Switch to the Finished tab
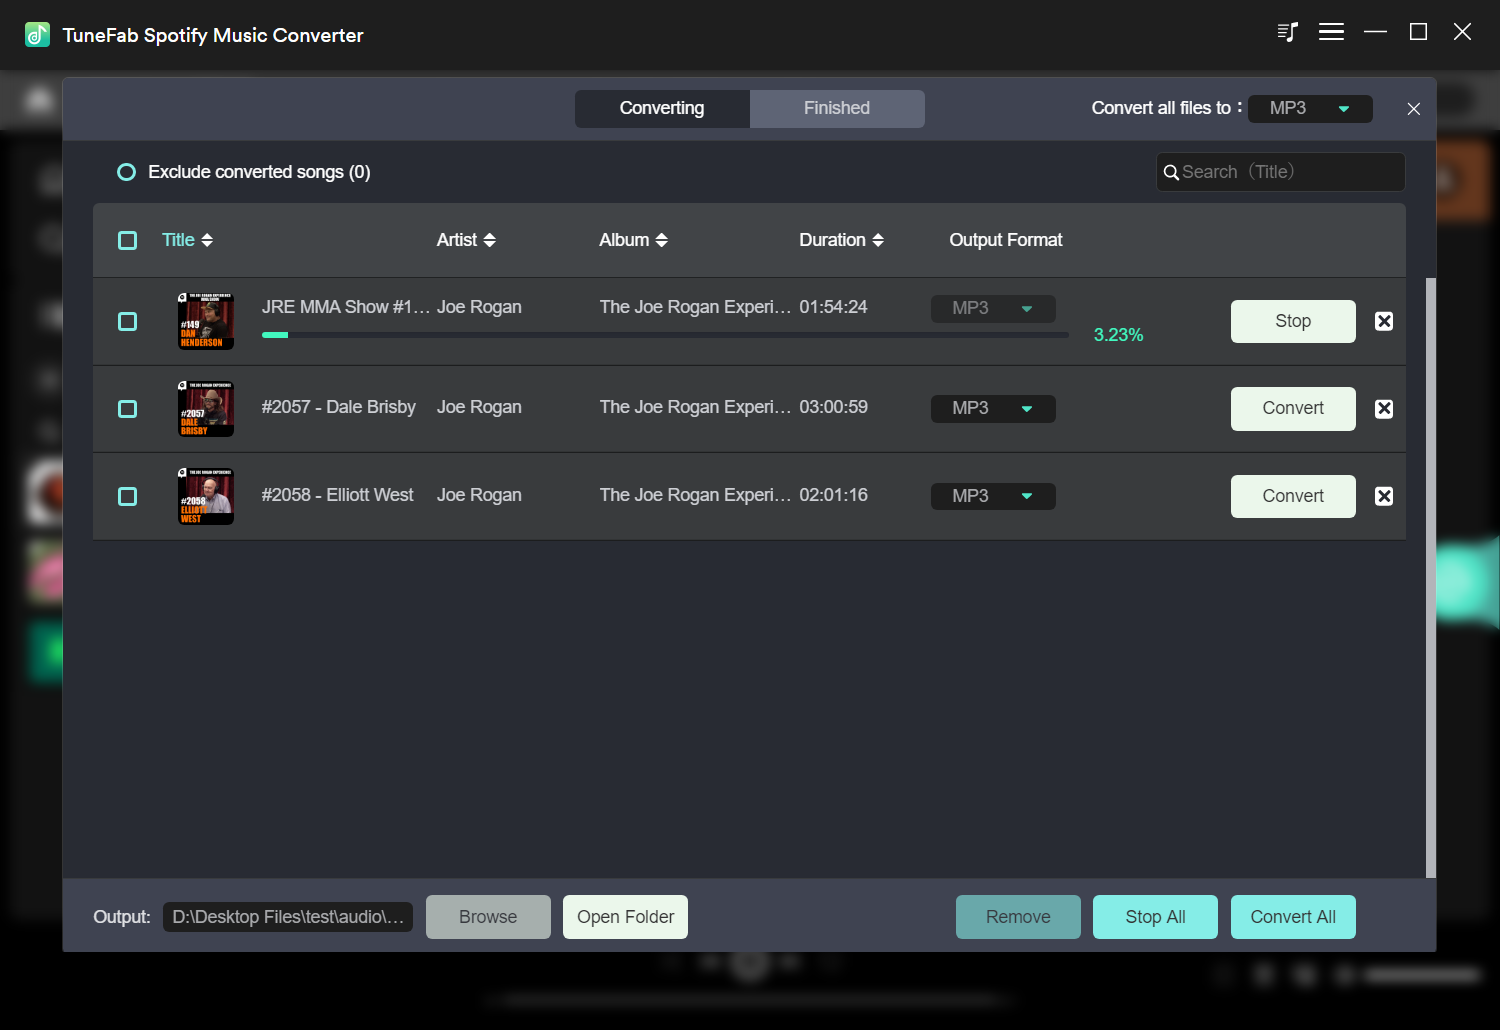 point(836,108)
